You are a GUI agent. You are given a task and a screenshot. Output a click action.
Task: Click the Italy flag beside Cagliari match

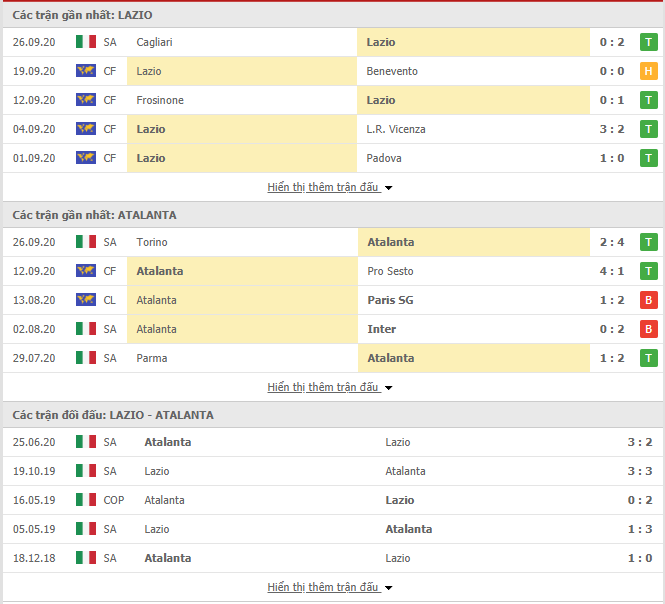(86, 42)
